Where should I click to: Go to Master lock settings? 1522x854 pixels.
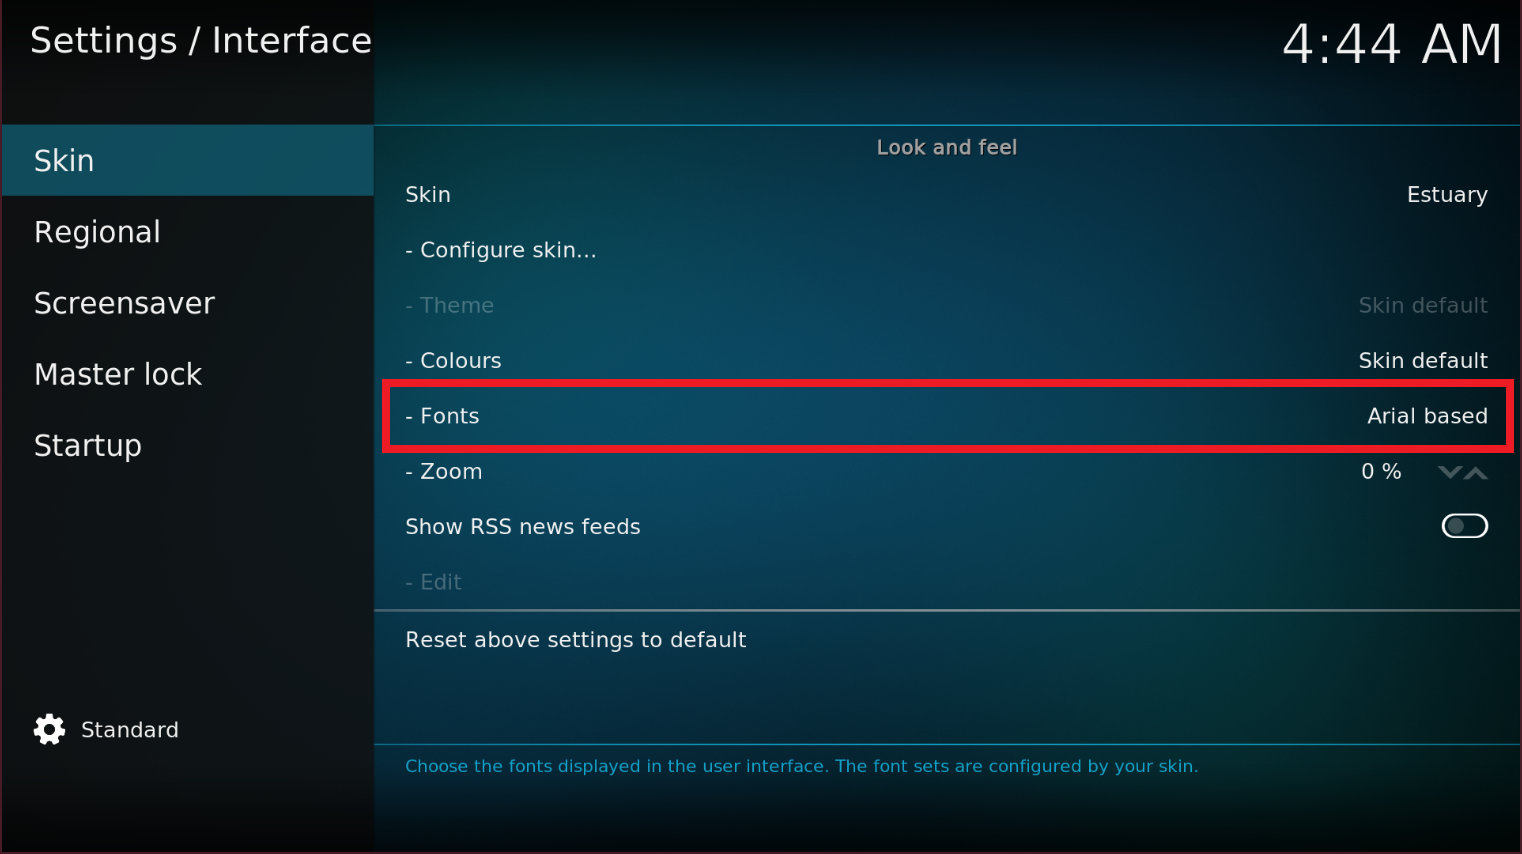(188, 374)
